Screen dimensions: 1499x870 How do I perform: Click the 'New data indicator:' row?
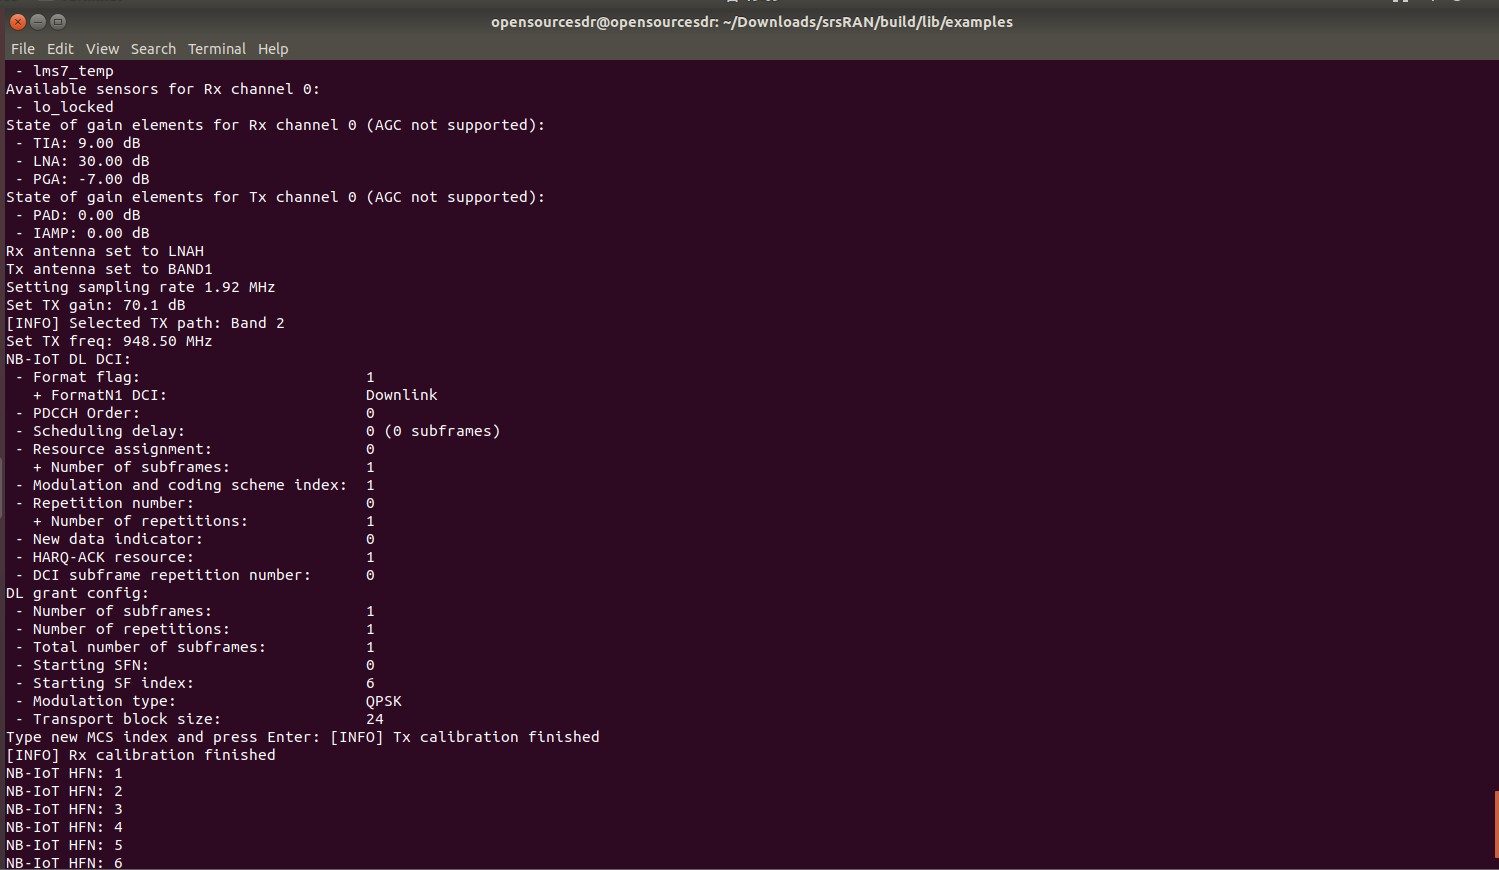(x=195, y=539)
